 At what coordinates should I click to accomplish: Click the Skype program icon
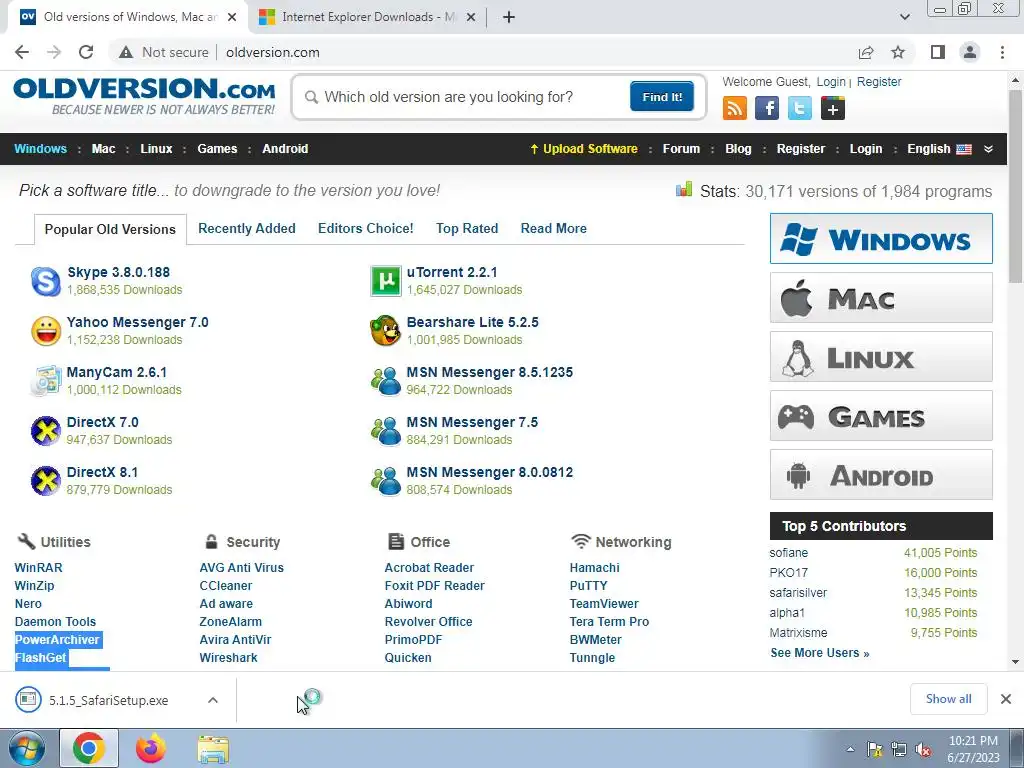click(46, 281)
